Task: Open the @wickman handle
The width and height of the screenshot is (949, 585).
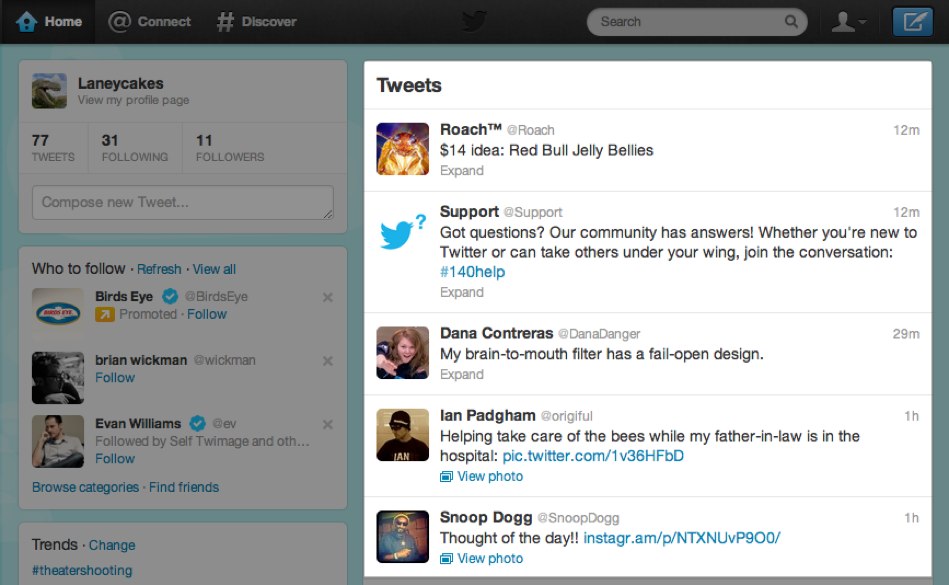Action: pyautogui.click(x=225, y=361)
